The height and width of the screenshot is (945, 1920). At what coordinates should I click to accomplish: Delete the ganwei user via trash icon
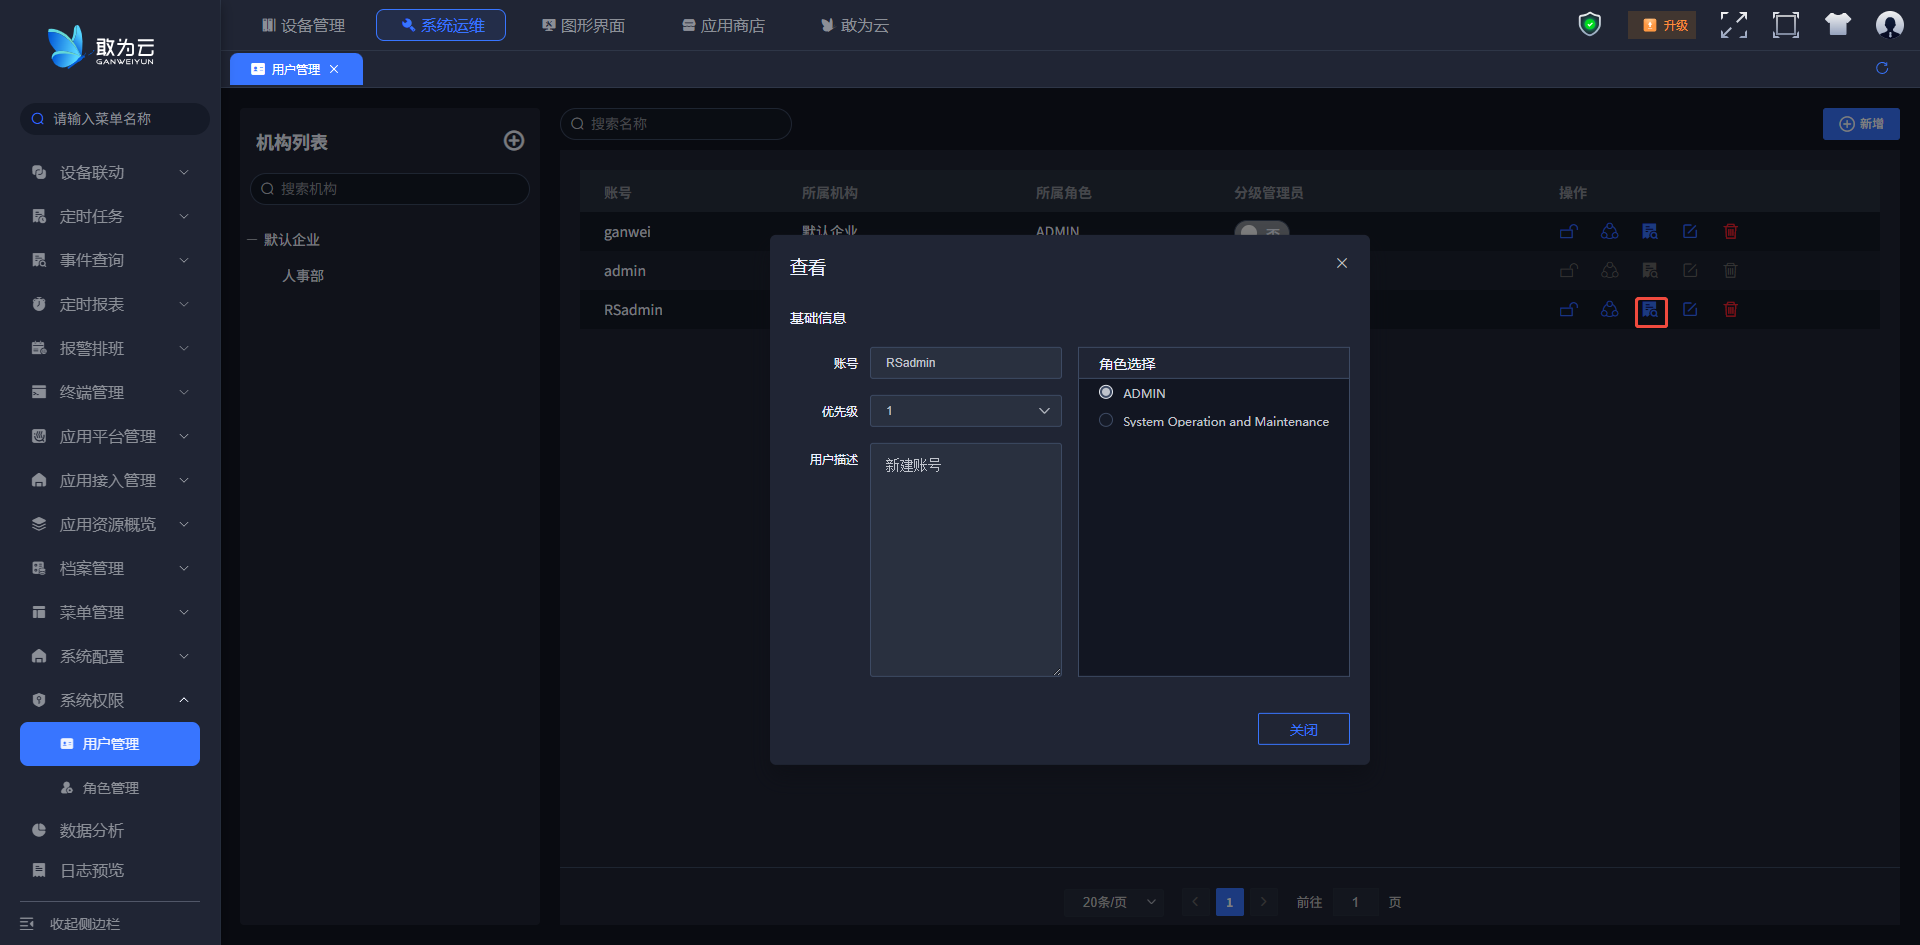pos(1730,232)
